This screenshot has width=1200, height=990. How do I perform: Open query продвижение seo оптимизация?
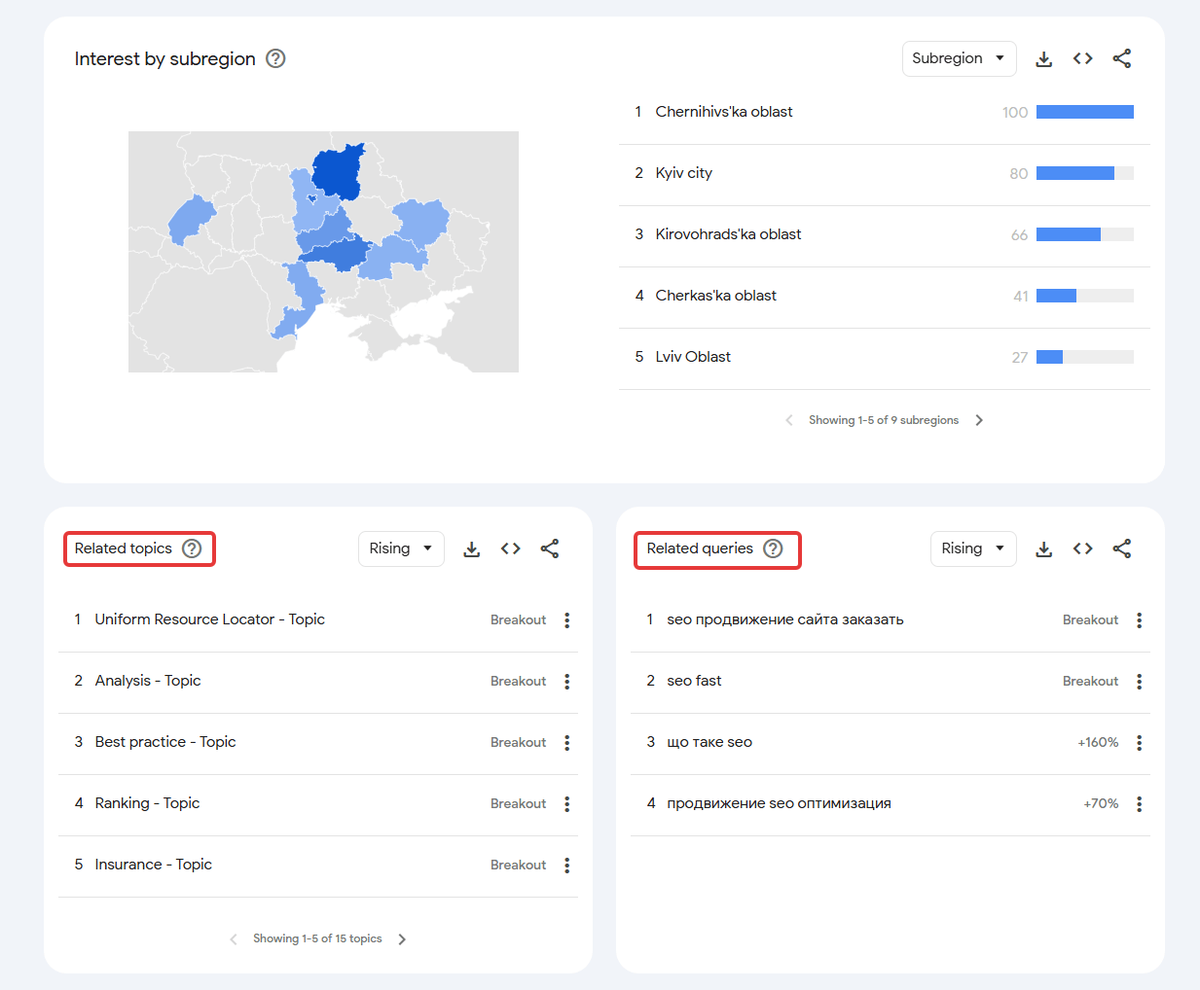pyautogui.click(x=779, y=803)
